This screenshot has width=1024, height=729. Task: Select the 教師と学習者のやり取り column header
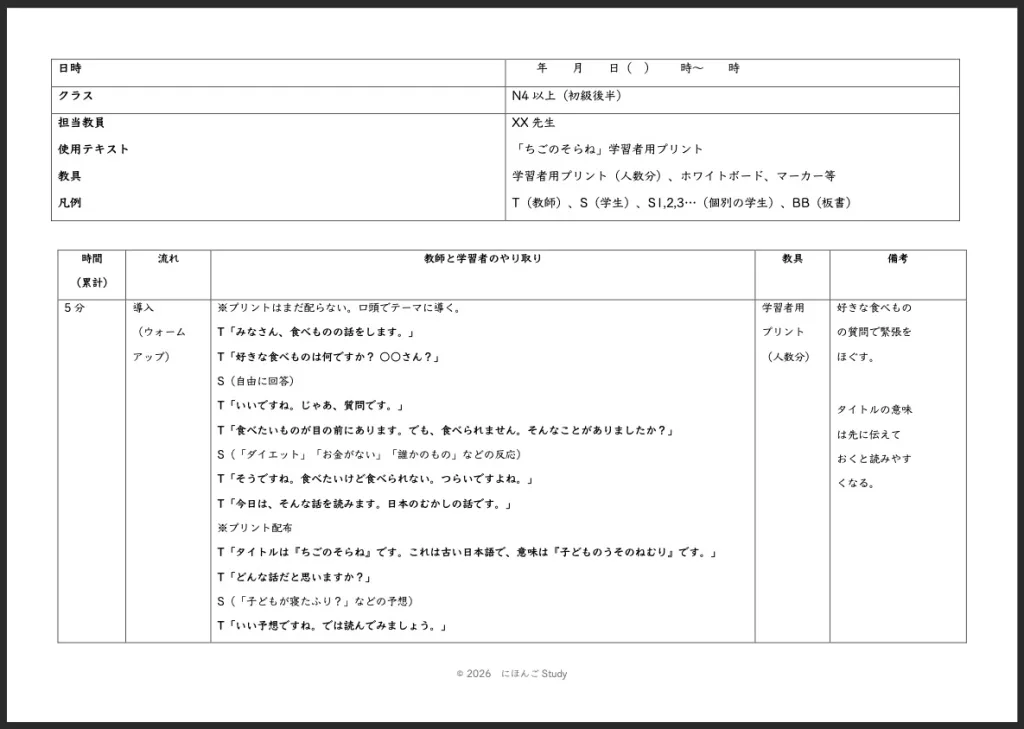point(483,259)
